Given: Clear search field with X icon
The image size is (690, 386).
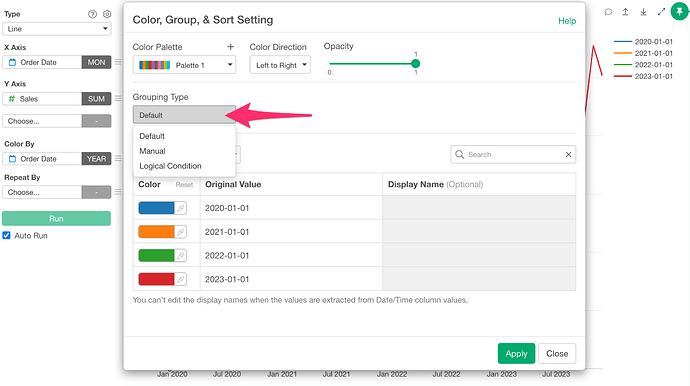Looking at the screenshot, I should (568, 154).
